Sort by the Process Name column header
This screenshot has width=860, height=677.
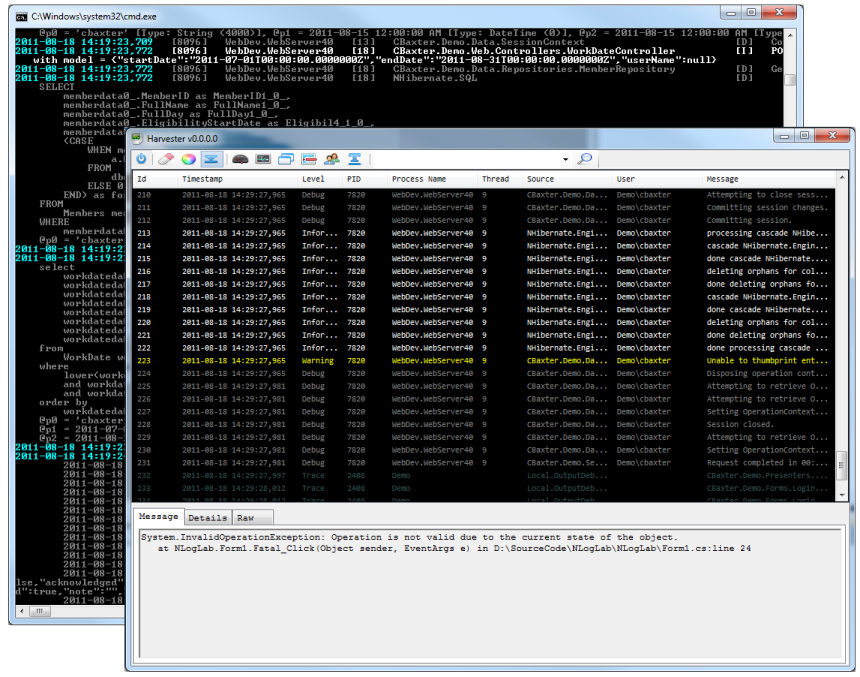(433, 179)
